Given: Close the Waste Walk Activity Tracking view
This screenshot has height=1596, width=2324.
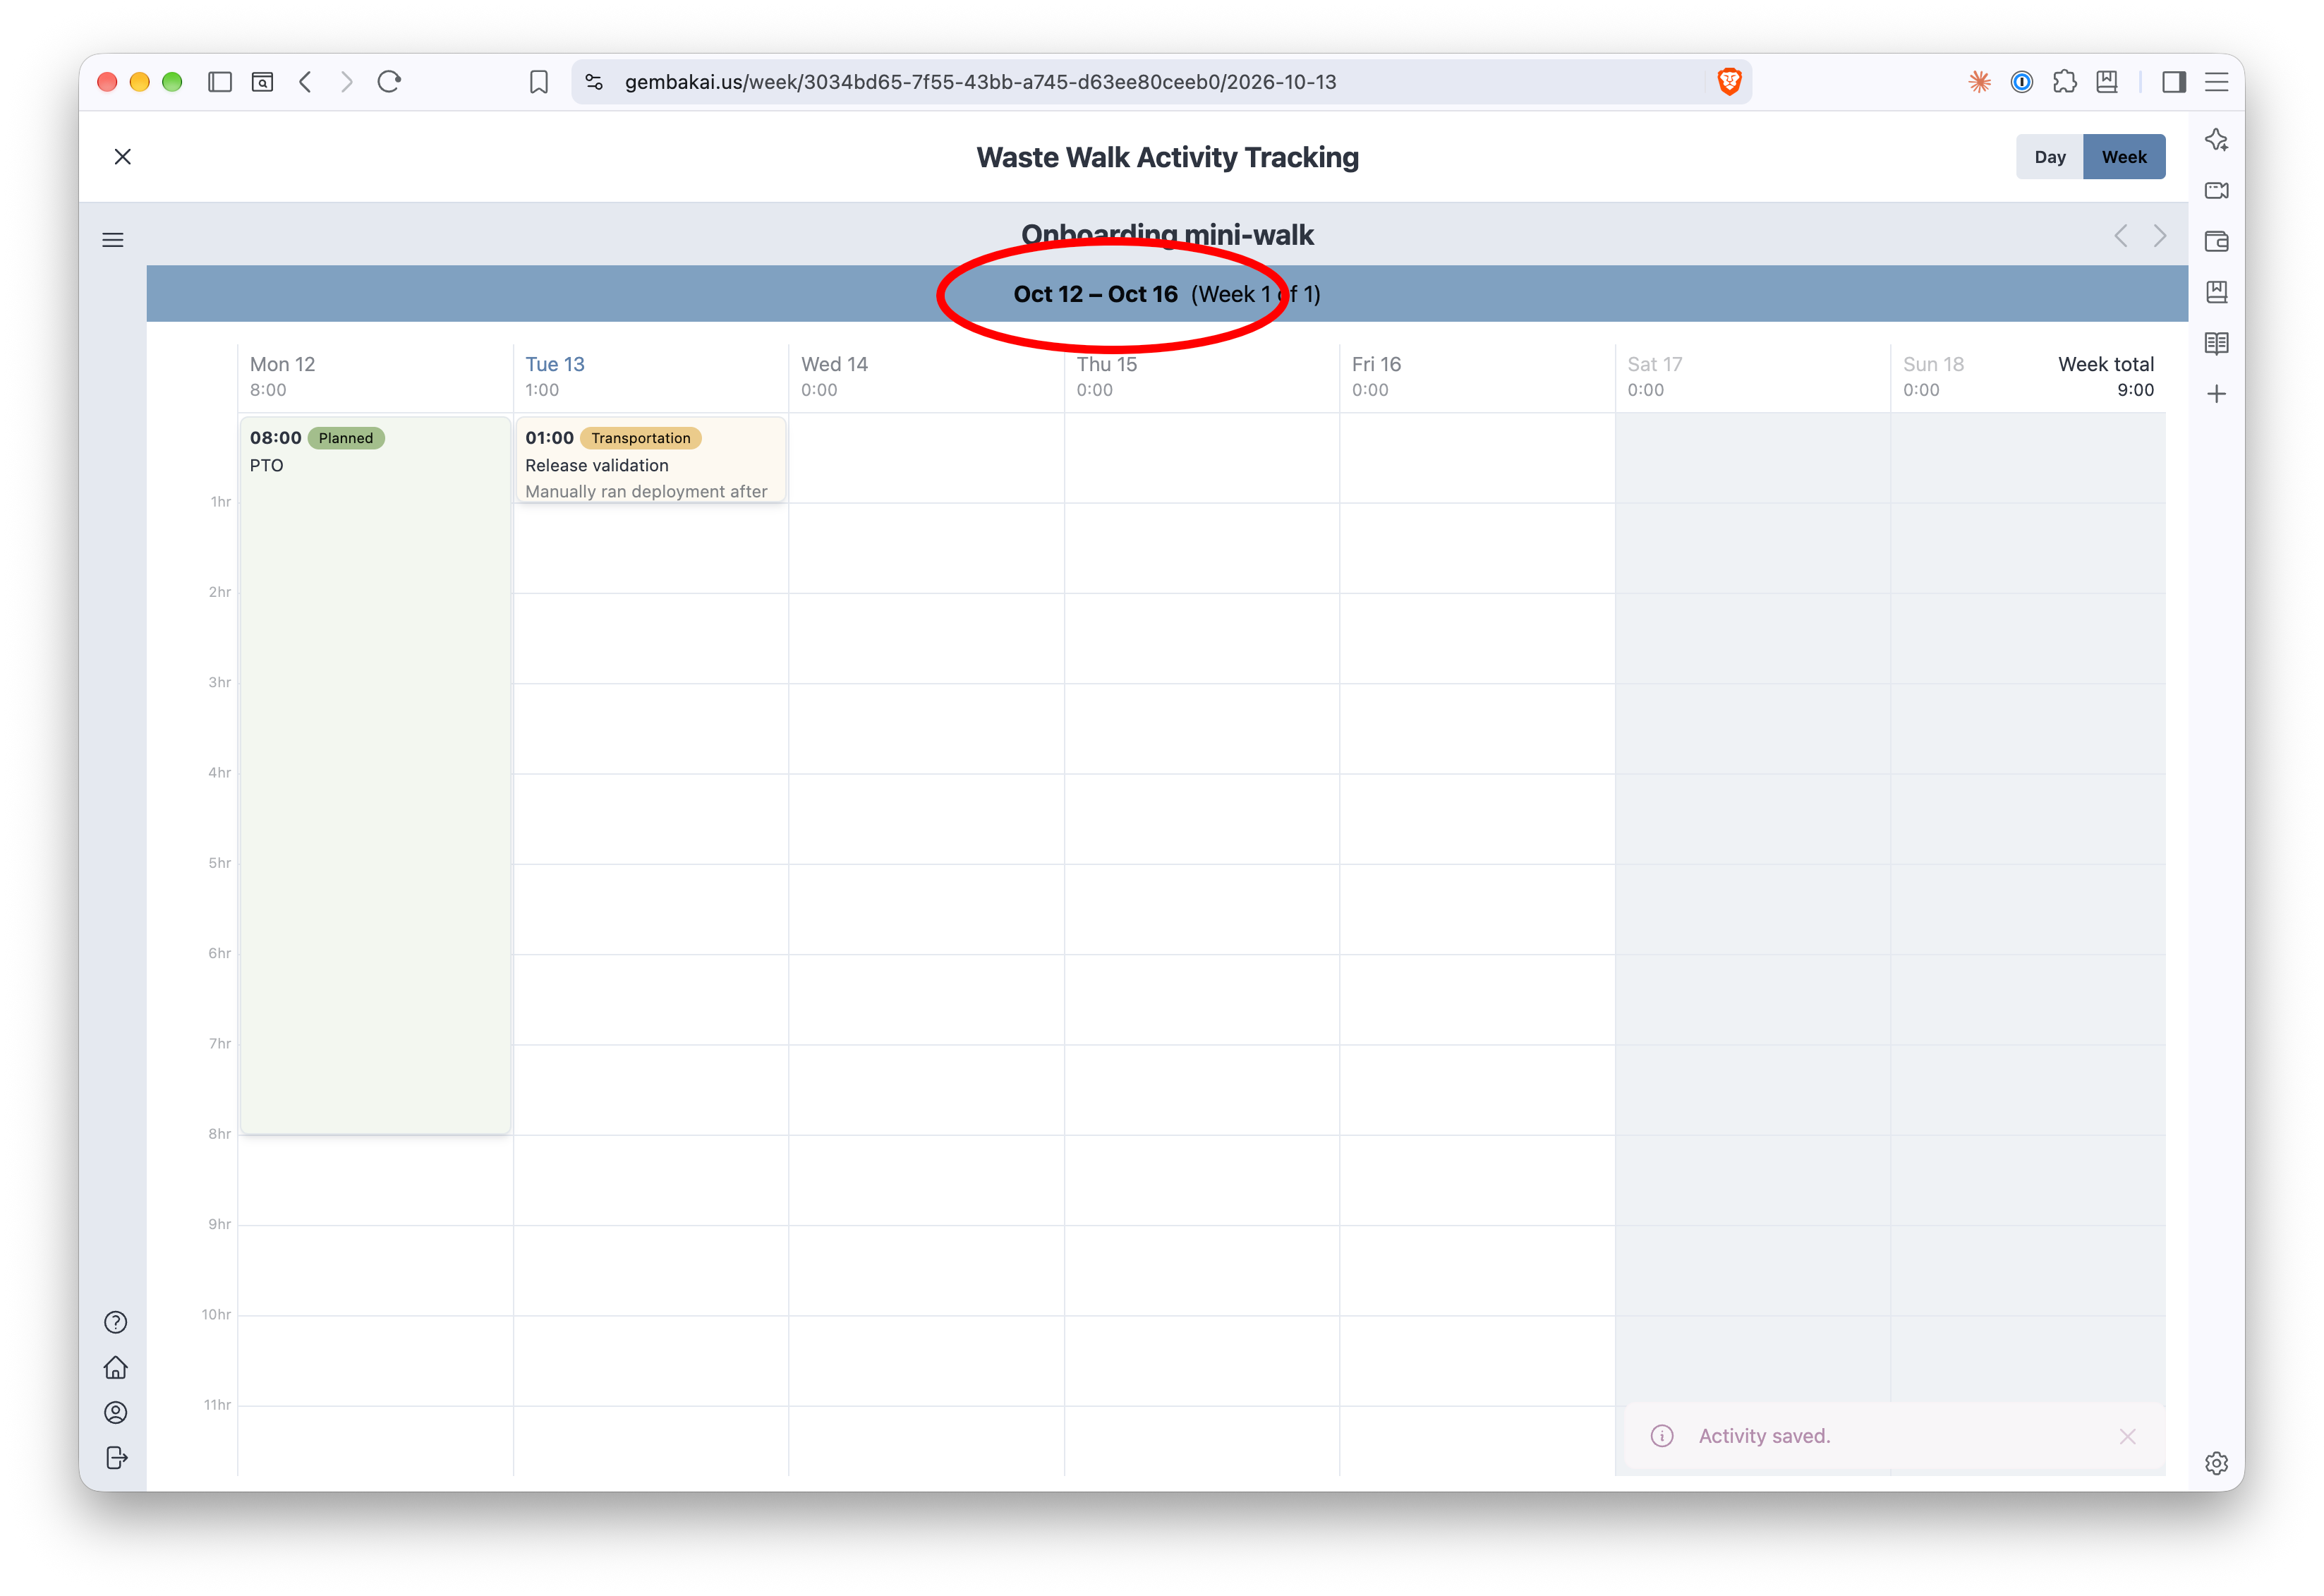Looking at the screenshot, I should pyautogui.click(x=122, y=157).
